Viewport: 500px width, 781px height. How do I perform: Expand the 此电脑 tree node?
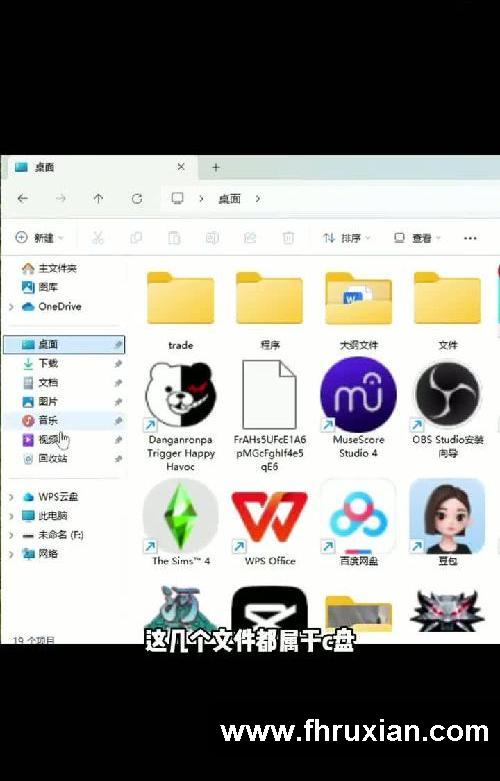click(11, 516)
